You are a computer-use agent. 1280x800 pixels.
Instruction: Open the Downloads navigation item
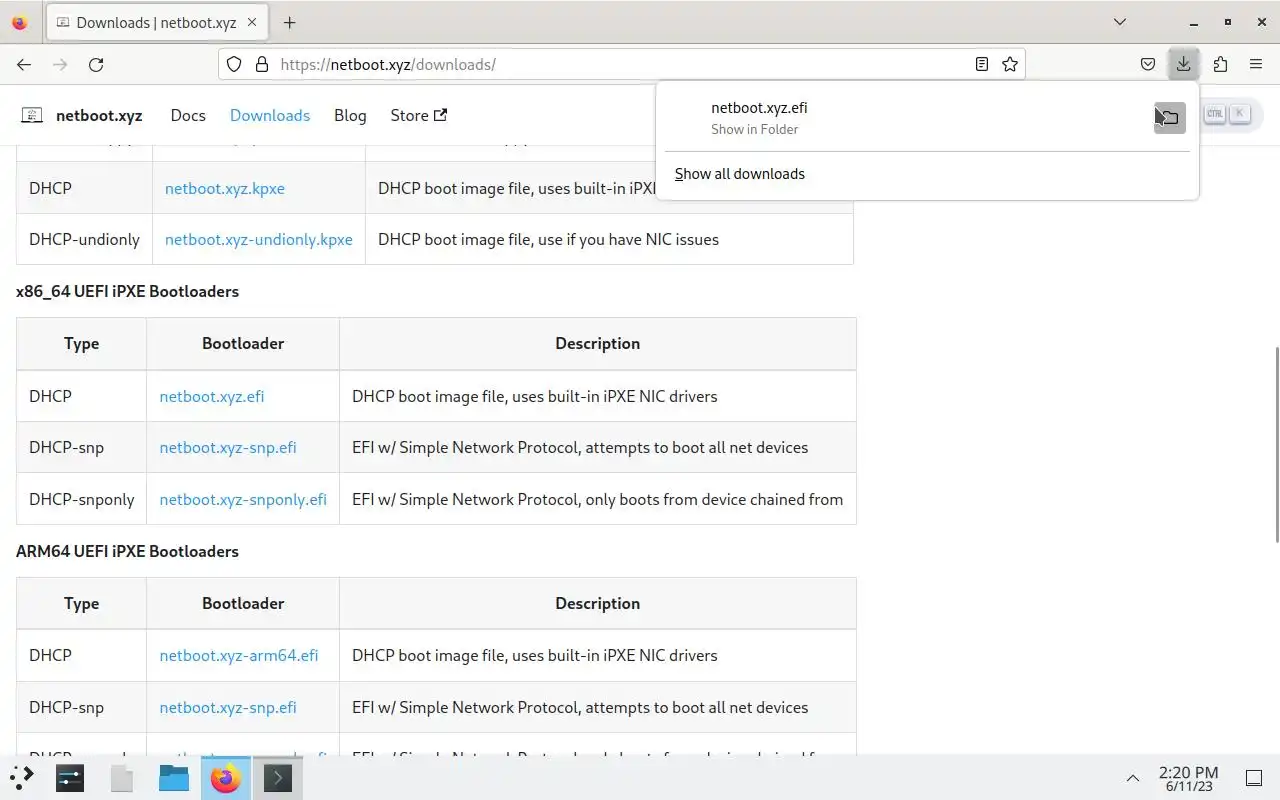tap(270, 115)
